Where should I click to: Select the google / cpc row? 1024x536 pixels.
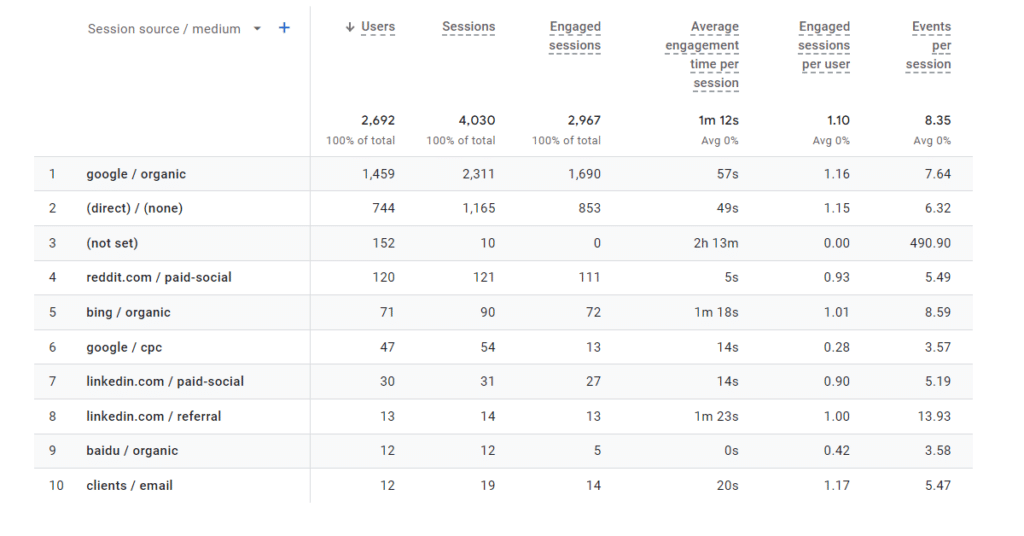coord(124,347)
